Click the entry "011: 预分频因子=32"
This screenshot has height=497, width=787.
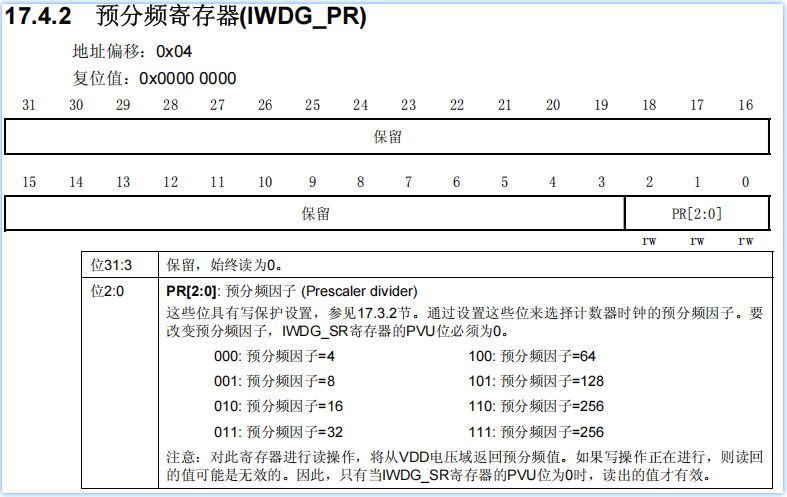coord(278,432)
